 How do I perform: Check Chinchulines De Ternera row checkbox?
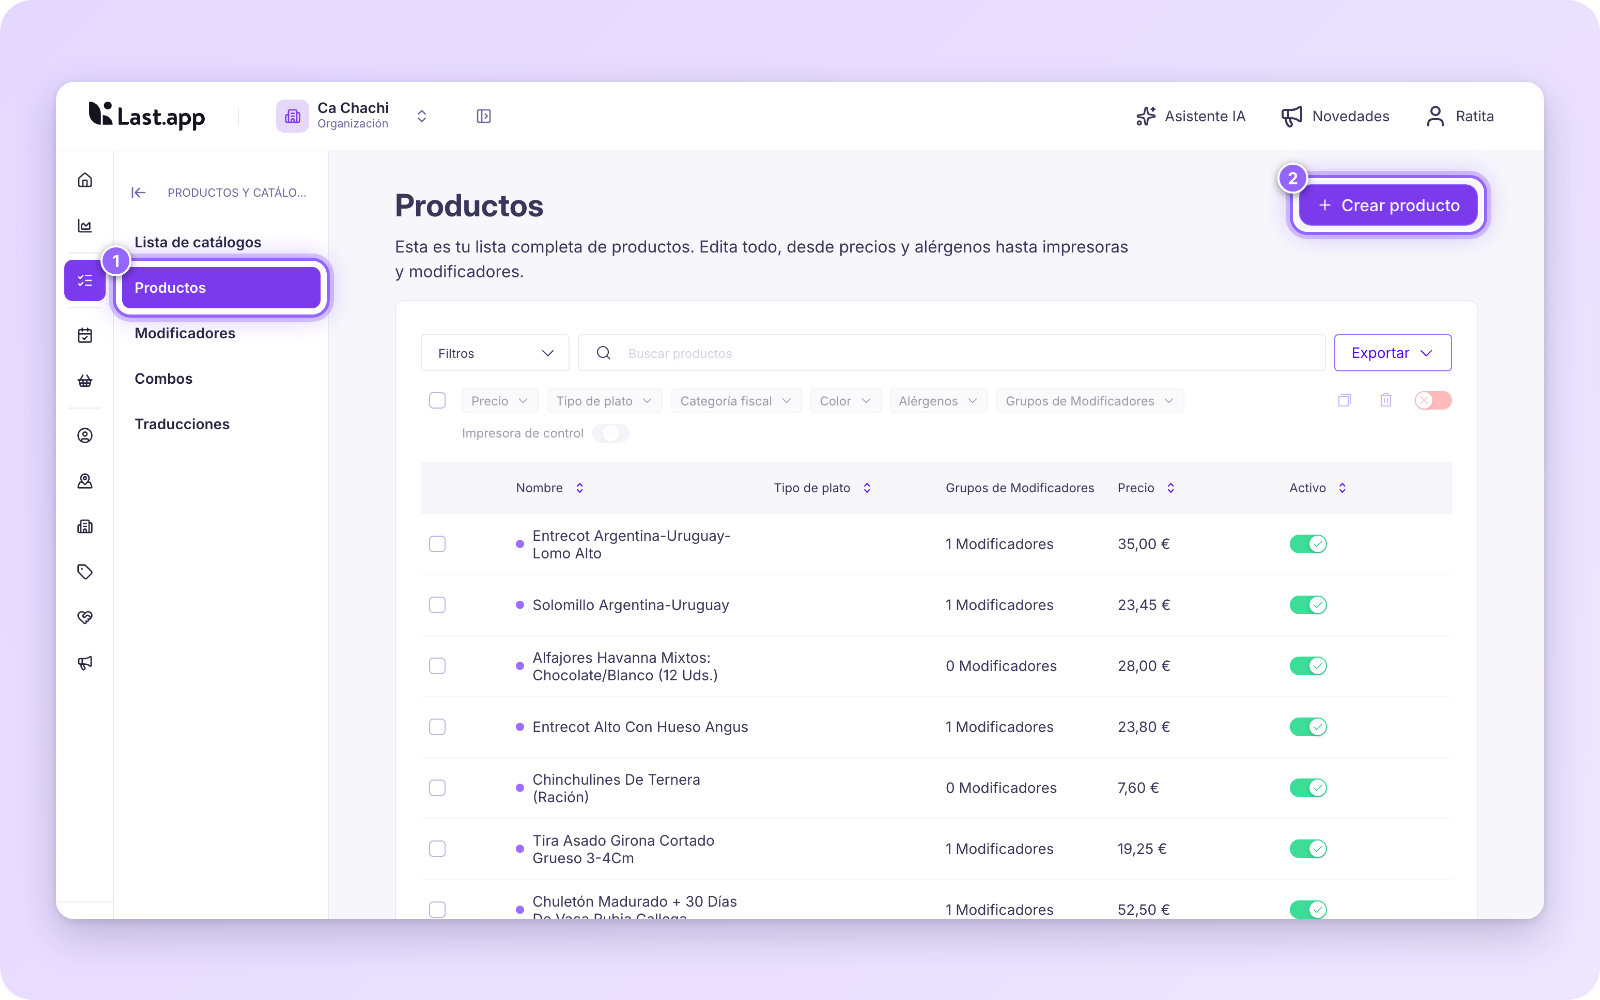pyautogui.click(x=437, y=788)
